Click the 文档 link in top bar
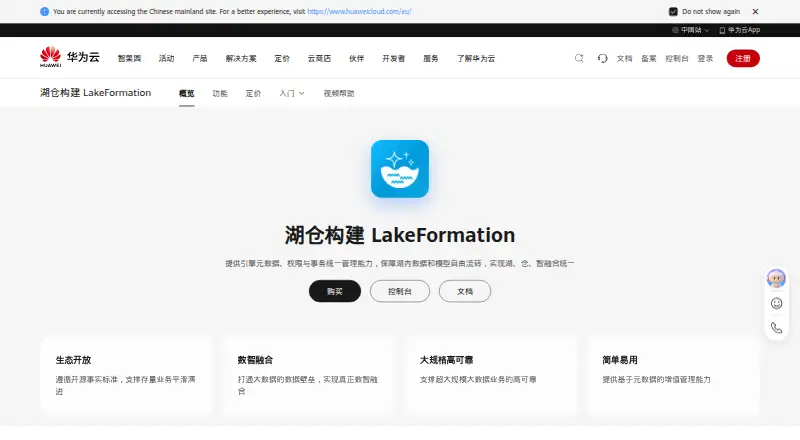 point(624,58)
